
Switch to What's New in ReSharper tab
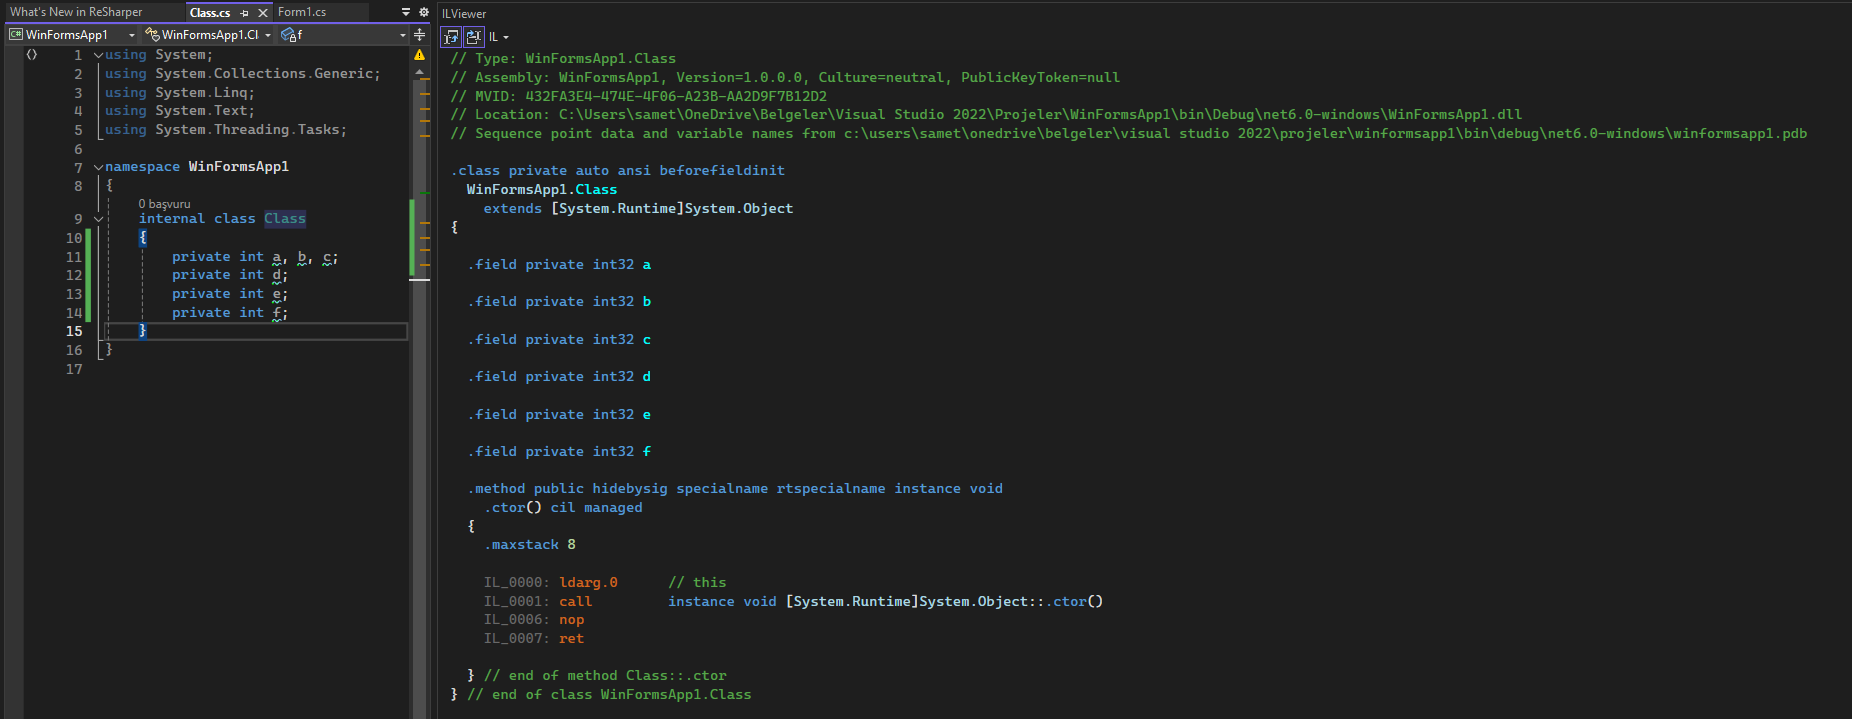tap(76, 12)
